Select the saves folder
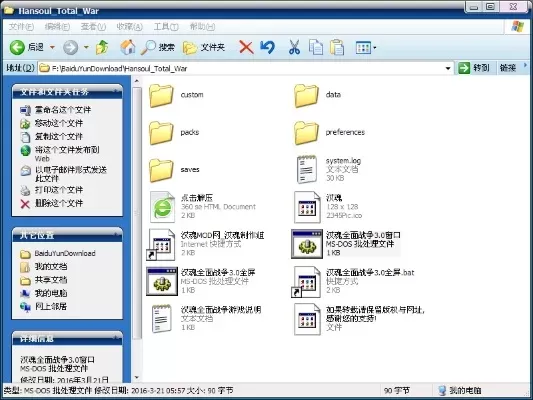The image size is (533, 400). coord(174,170)
